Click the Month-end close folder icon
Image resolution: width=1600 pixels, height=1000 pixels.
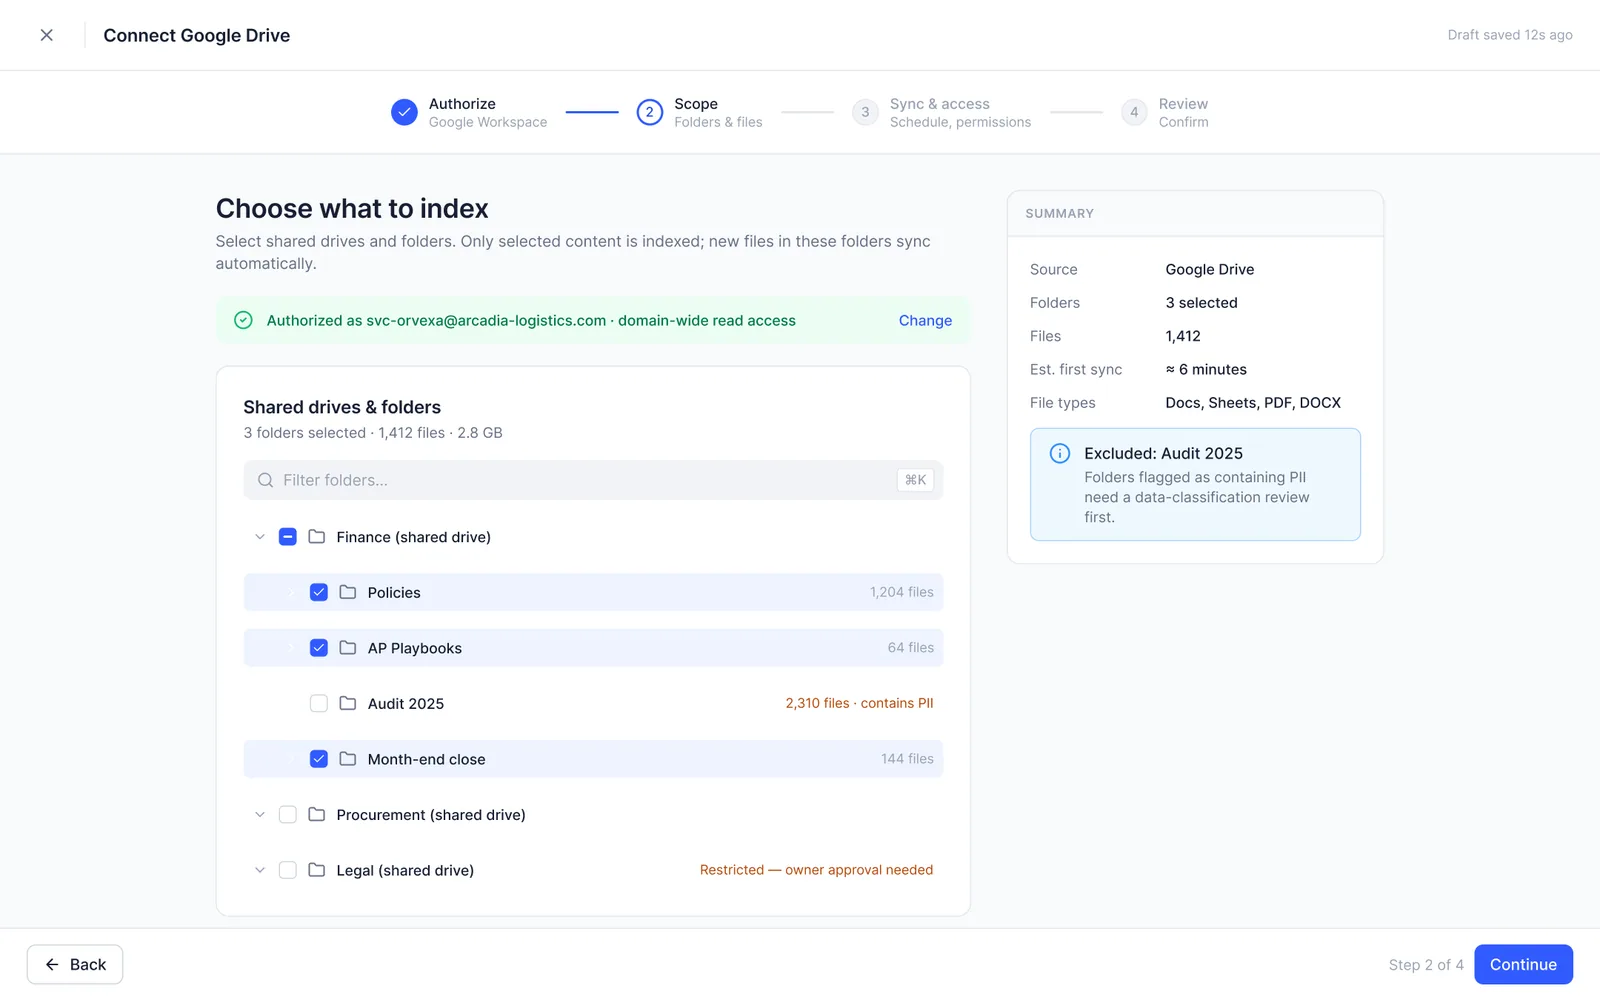[x=348, y=759]
